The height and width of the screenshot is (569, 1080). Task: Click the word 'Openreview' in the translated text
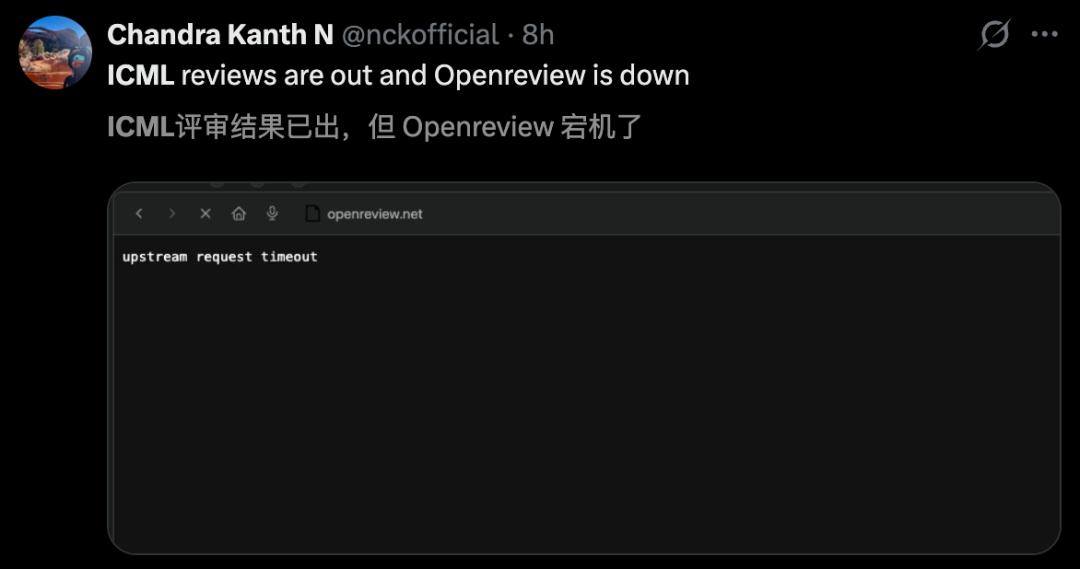477,127
